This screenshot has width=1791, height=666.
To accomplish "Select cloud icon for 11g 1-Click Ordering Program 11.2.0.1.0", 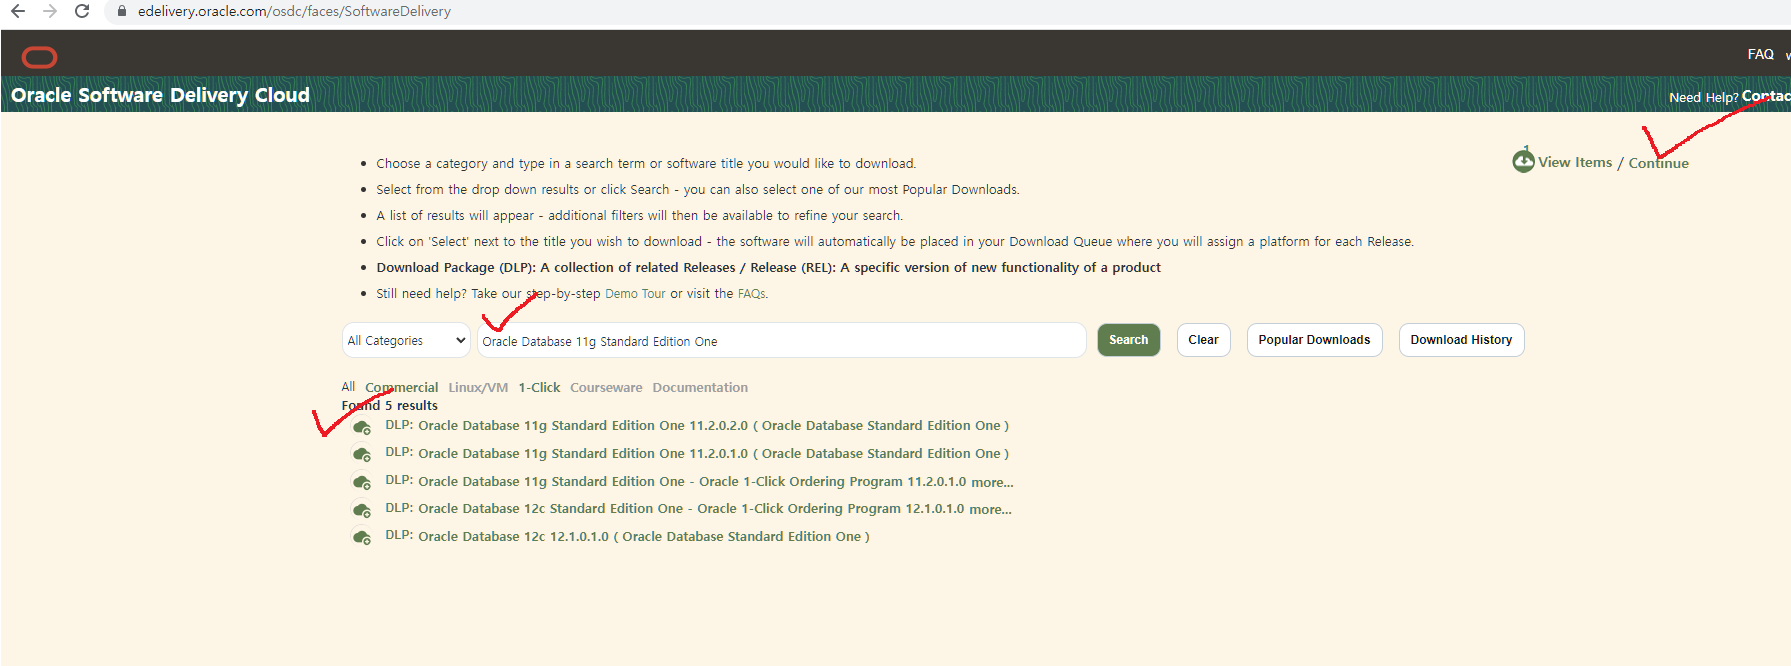I will coord(362,482).
